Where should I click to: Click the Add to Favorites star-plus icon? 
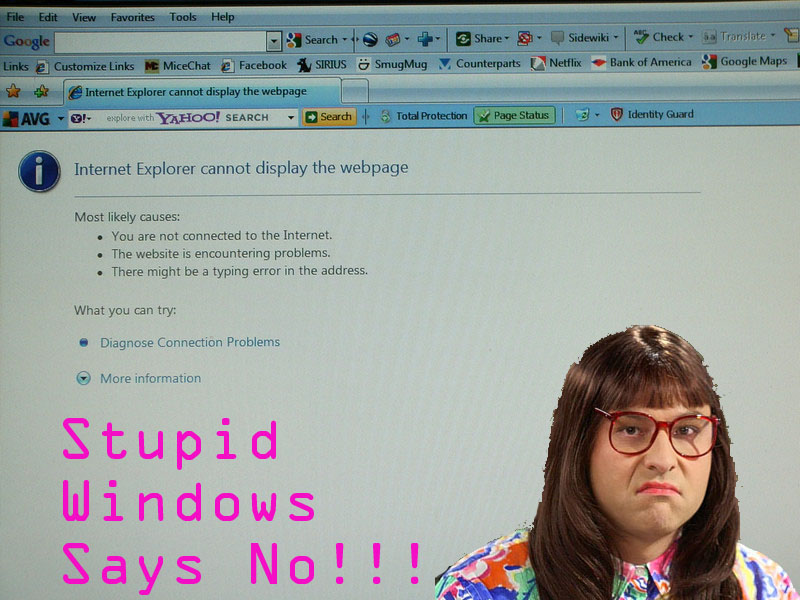coord(41,91)
